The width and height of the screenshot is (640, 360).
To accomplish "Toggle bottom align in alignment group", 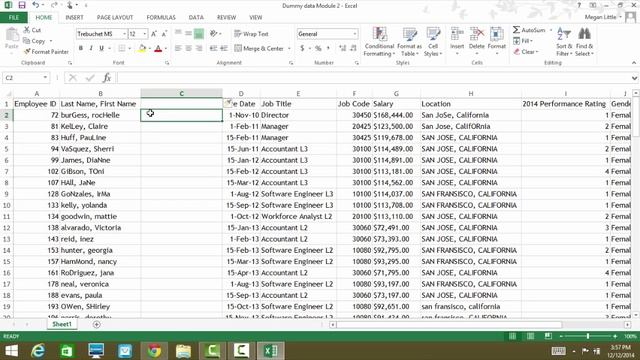I will coord(199,34).
